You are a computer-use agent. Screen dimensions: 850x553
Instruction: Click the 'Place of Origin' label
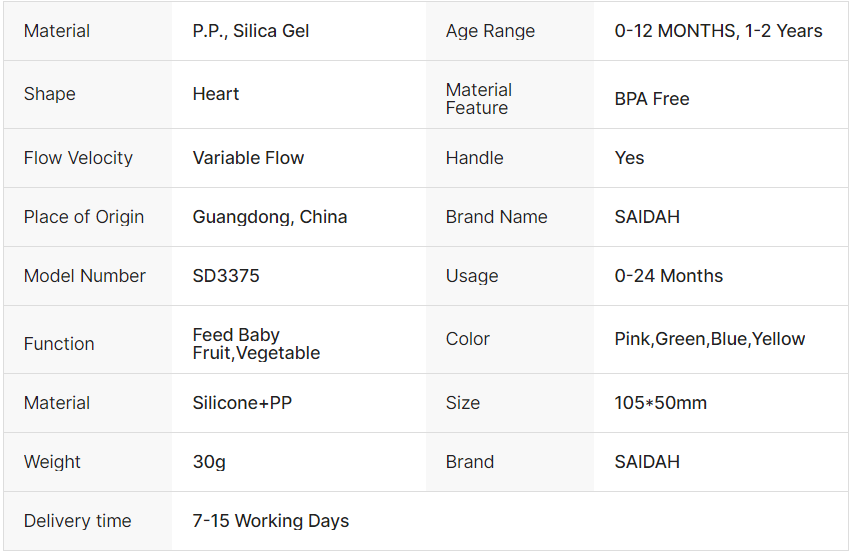click(x=84, y=217)
